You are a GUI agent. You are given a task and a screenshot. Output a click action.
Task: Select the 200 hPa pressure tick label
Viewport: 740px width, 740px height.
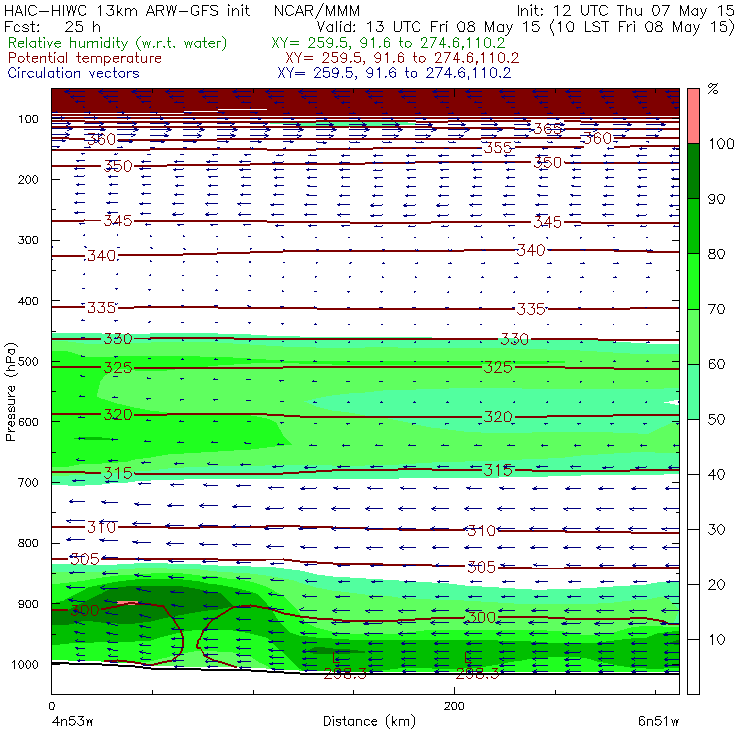(28, 179)
